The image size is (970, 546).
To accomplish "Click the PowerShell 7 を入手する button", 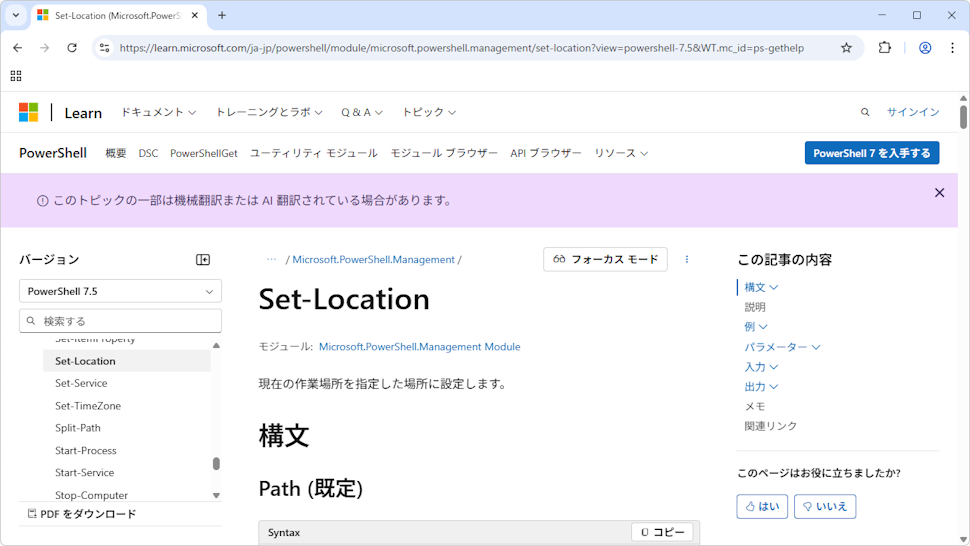I will [x=872, y=153].
